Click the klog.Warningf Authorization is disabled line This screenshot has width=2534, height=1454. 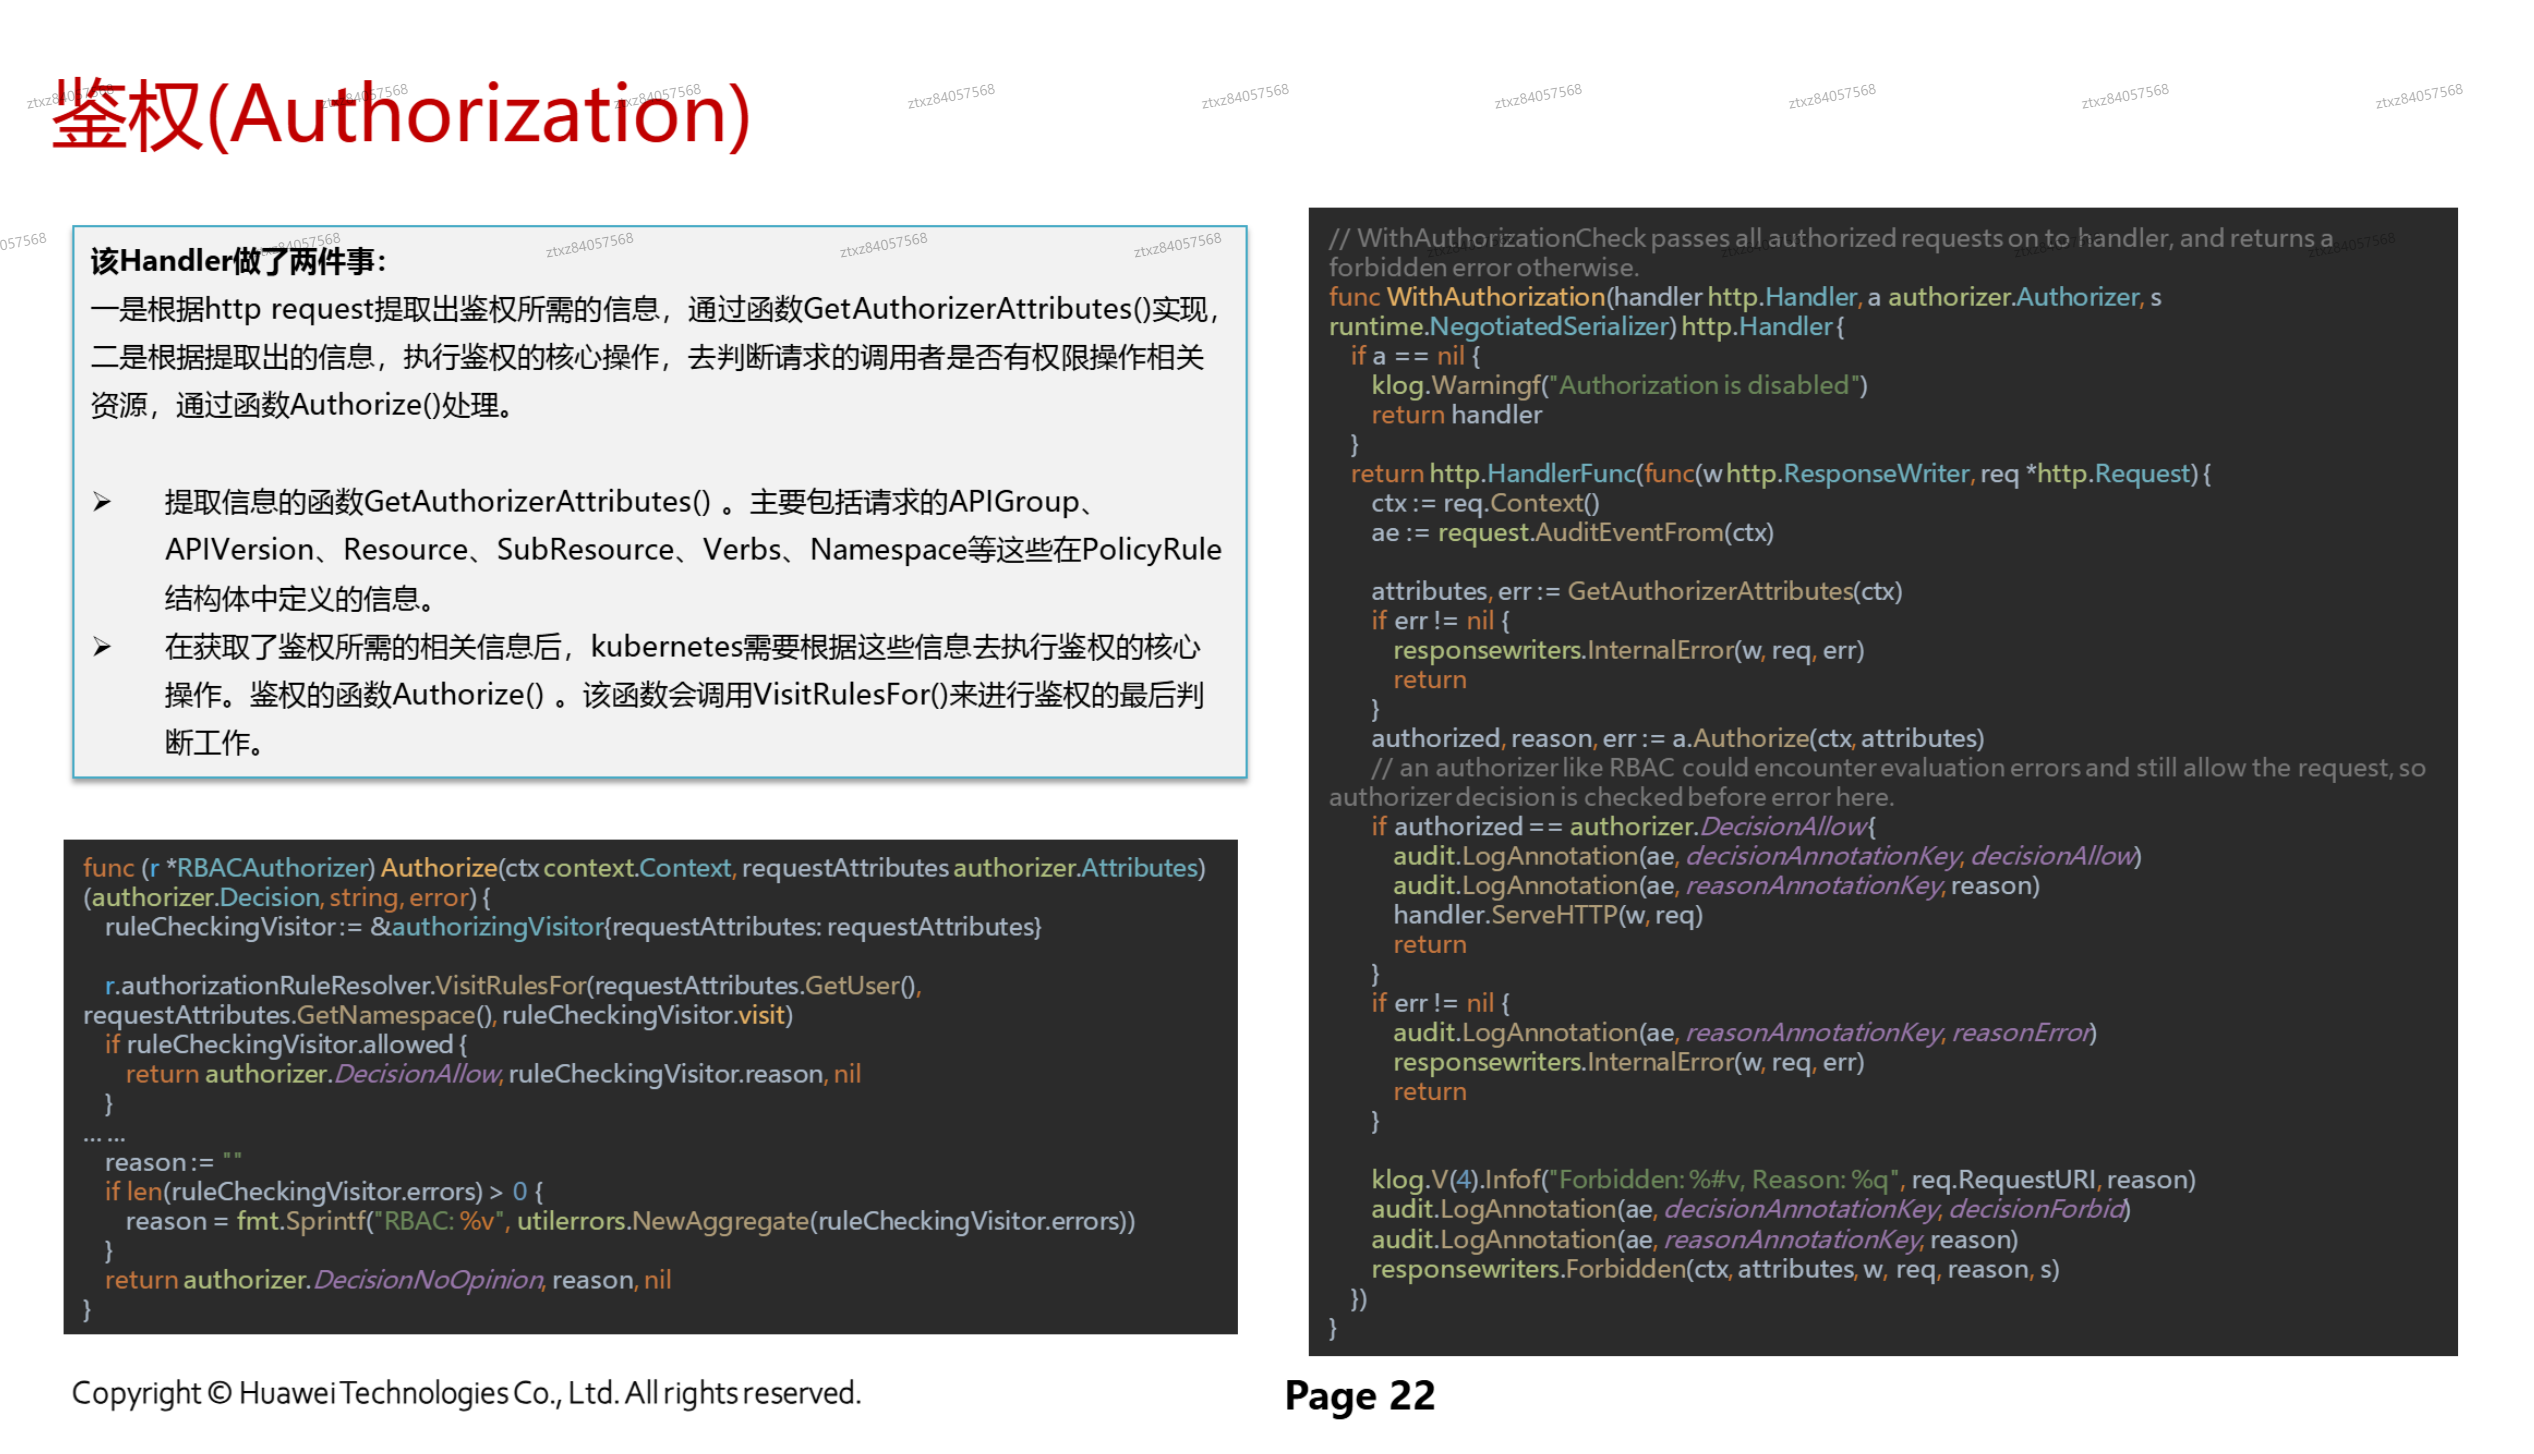[1618, 385]
